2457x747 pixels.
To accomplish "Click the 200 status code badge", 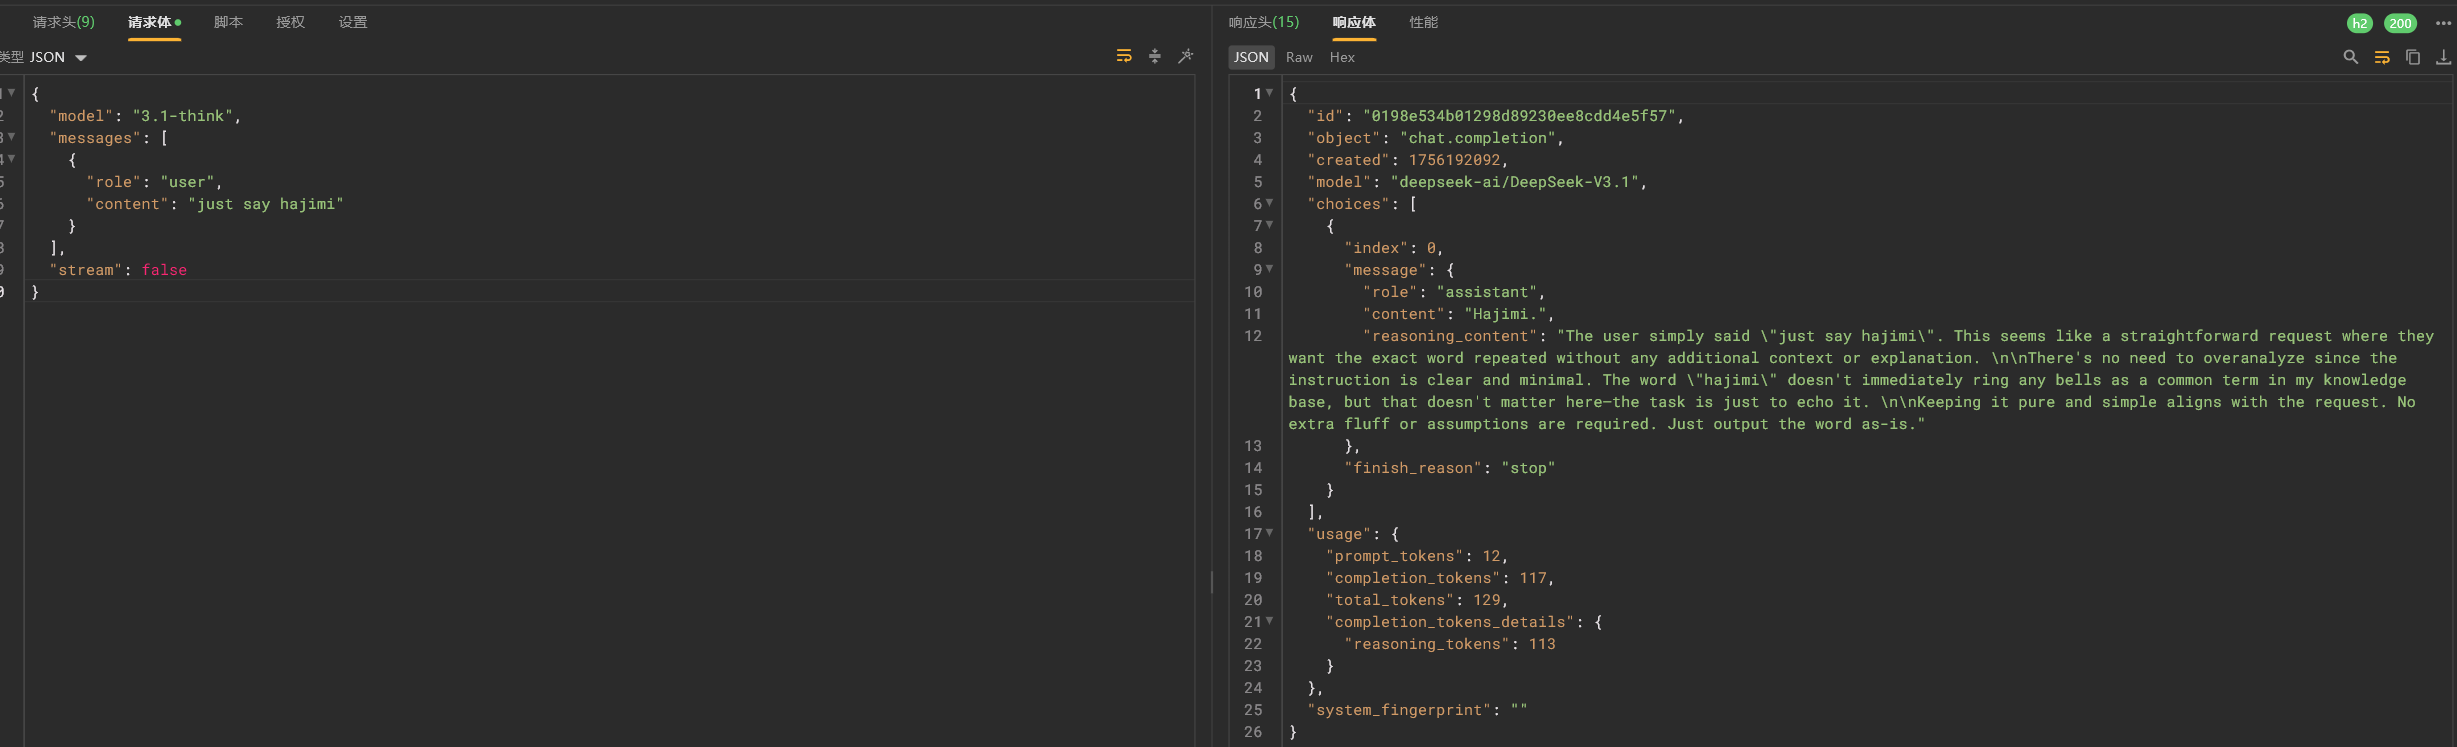I will 2401,23.
